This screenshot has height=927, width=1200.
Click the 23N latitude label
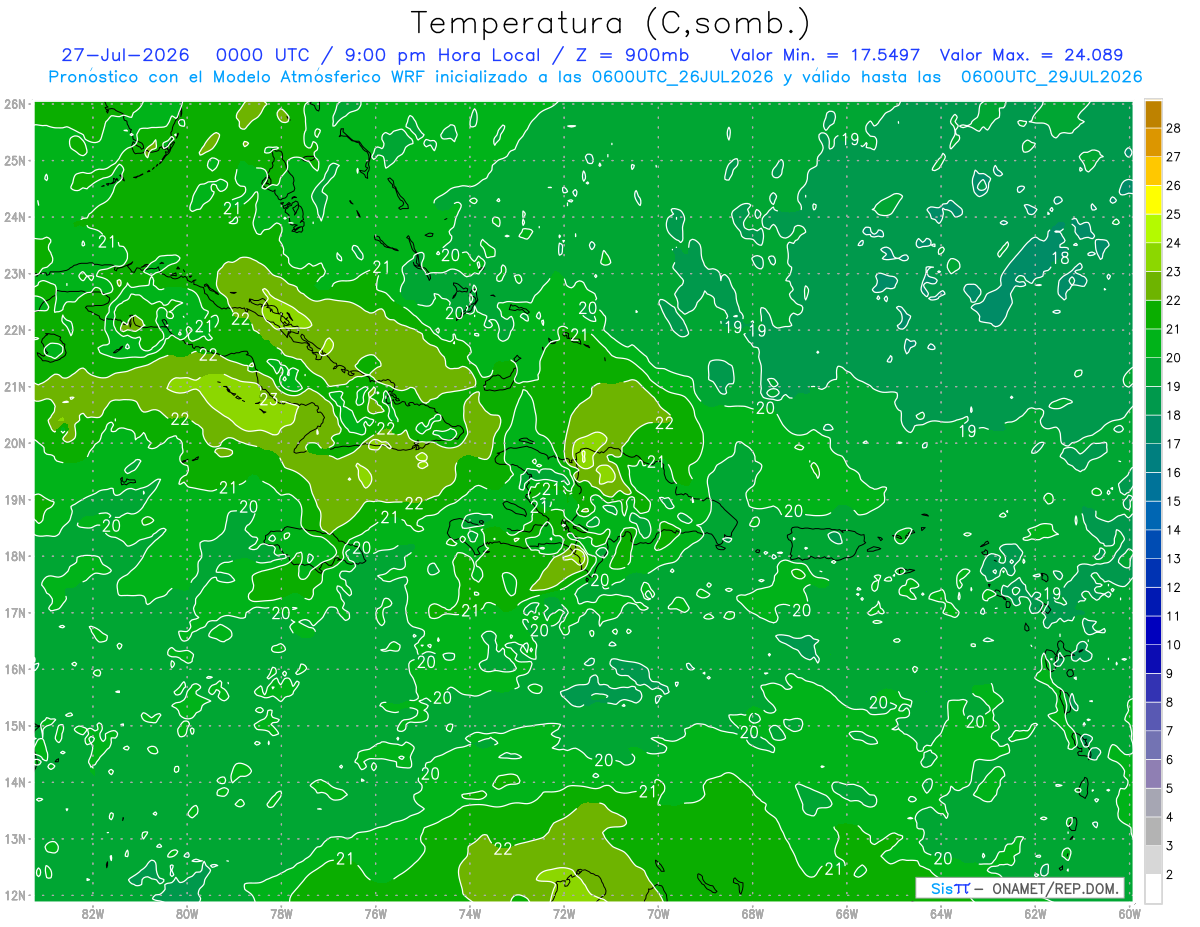15,273
